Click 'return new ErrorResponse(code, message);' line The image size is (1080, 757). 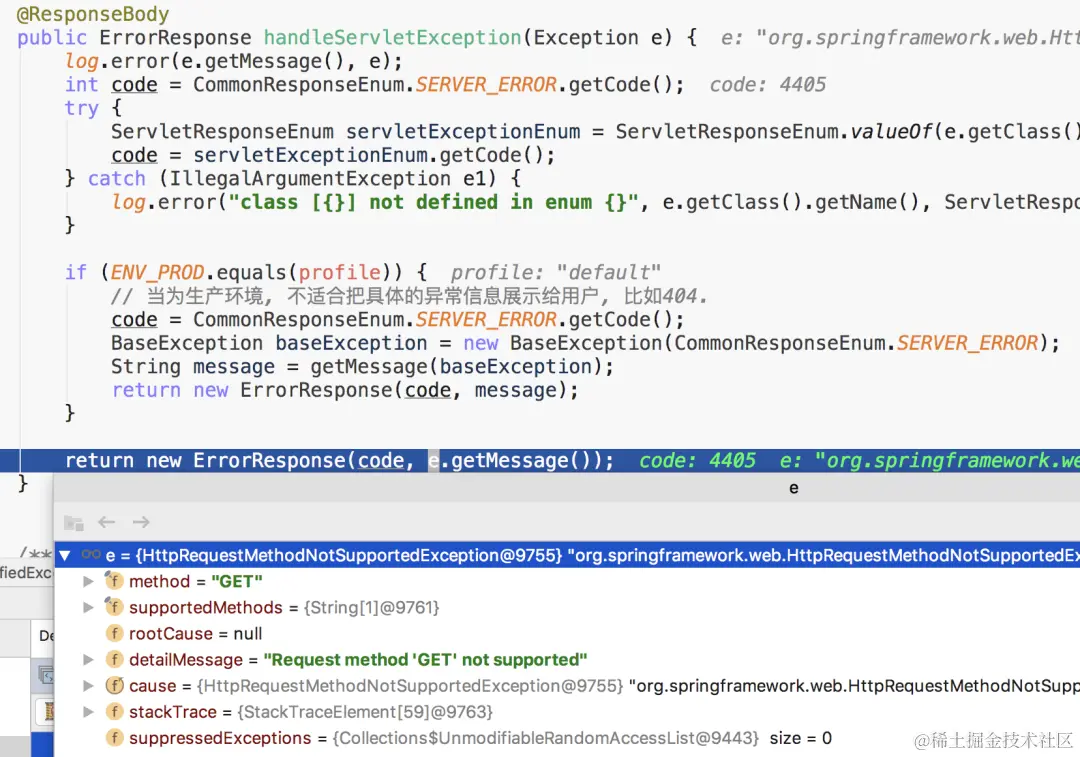[345, 390]
